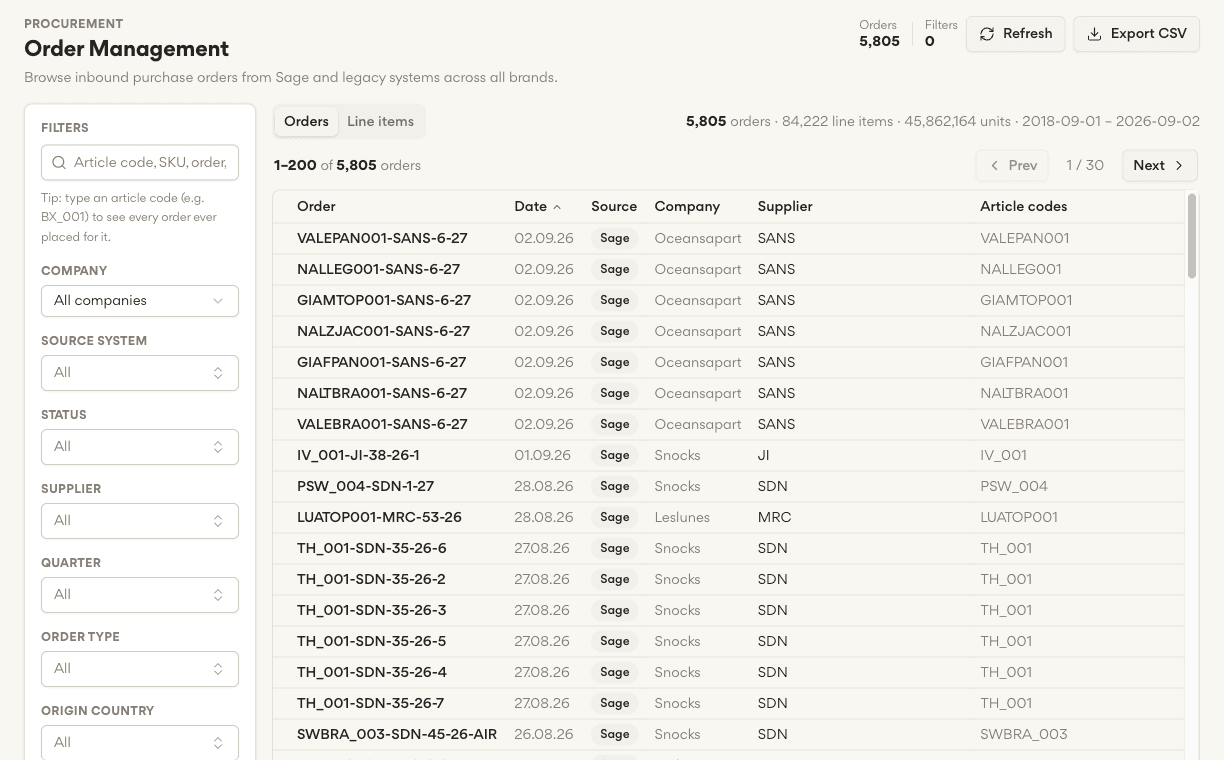The height and width of the screenshot is (760, 1224).
Task: Open the Order Type filter dropdown
Action: (140, 669)
